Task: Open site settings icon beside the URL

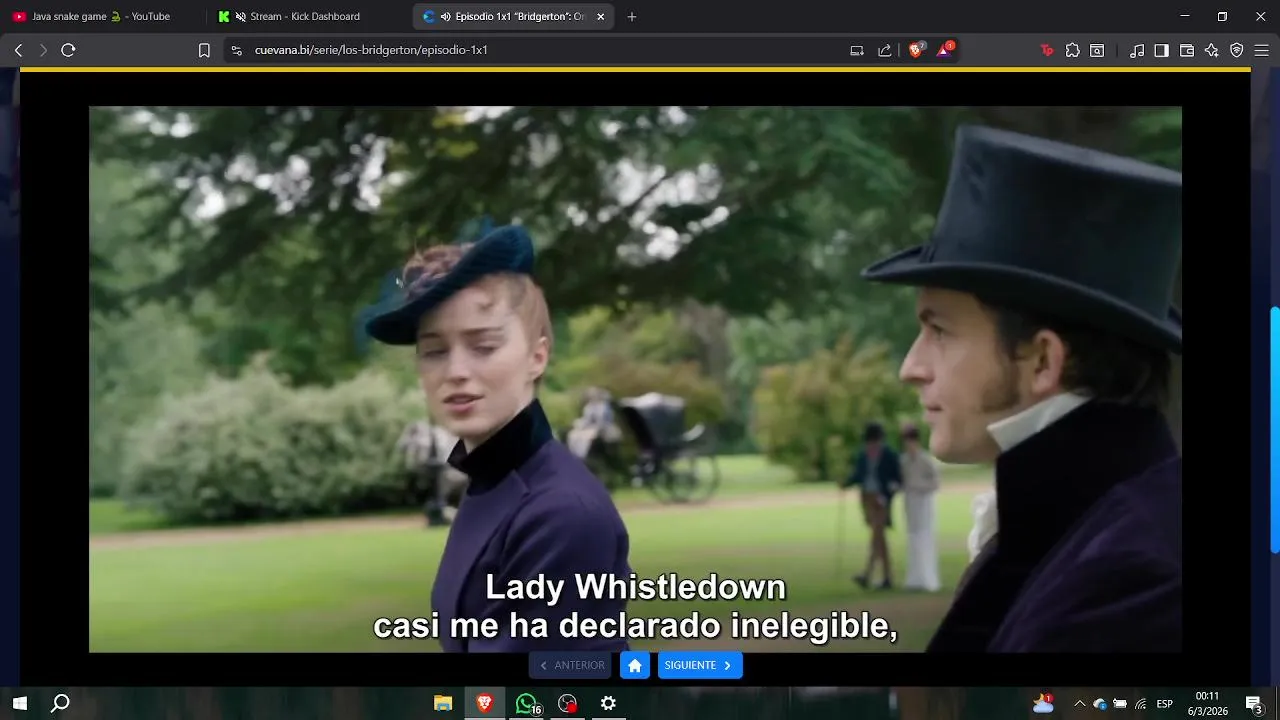Action: (236, 50)
